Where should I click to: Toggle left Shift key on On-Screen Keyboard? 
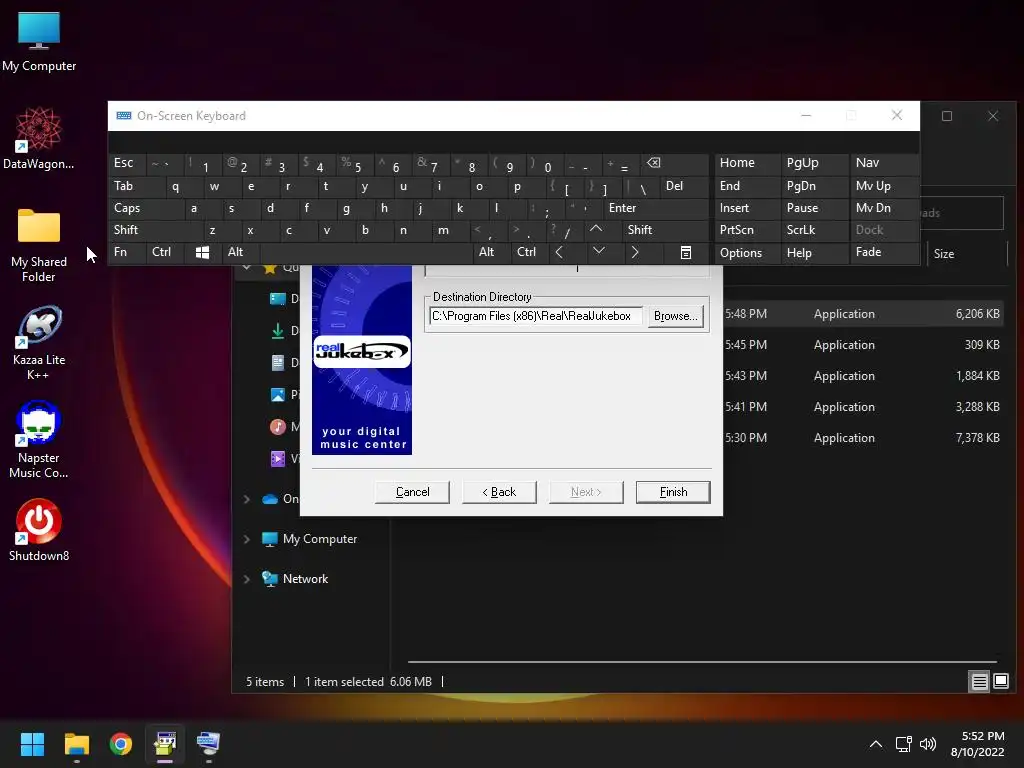click(155, 230)
